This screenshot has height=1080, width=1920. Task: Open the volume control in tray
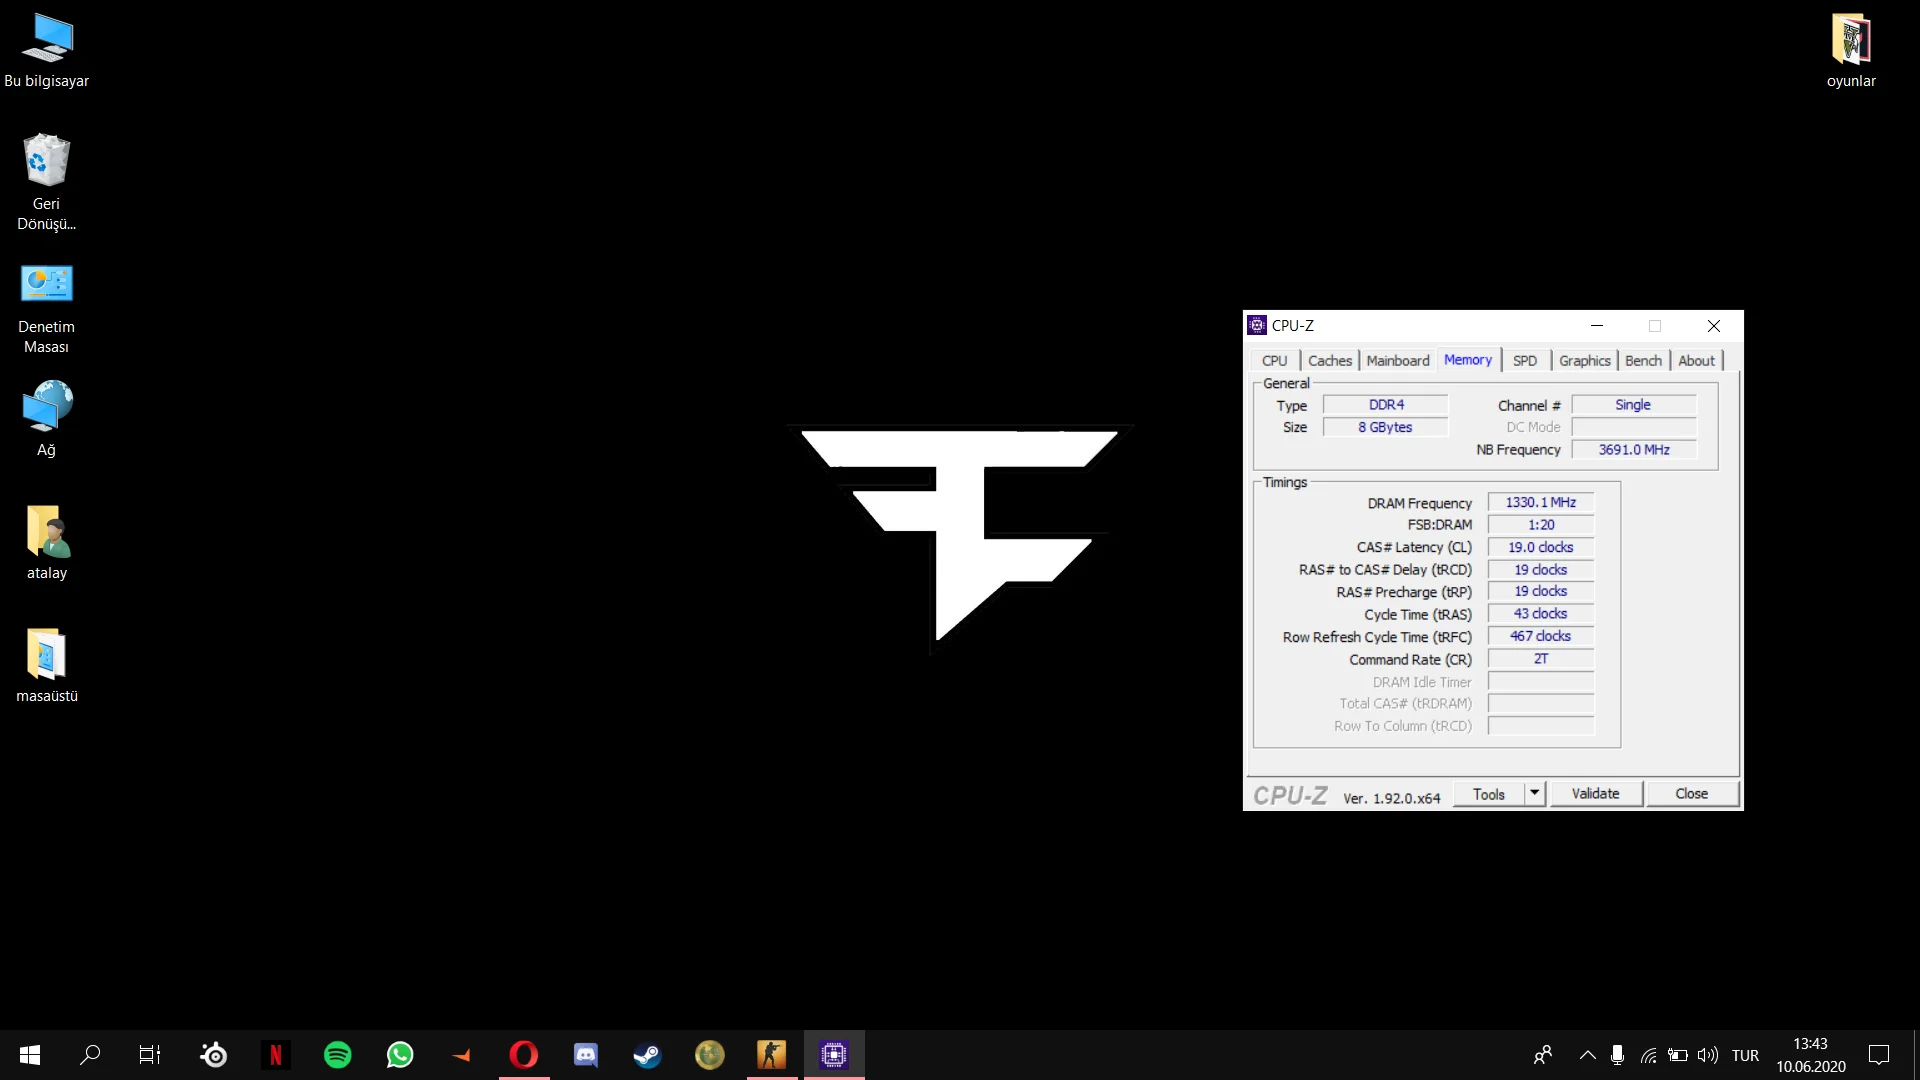pos(1708,1055)
